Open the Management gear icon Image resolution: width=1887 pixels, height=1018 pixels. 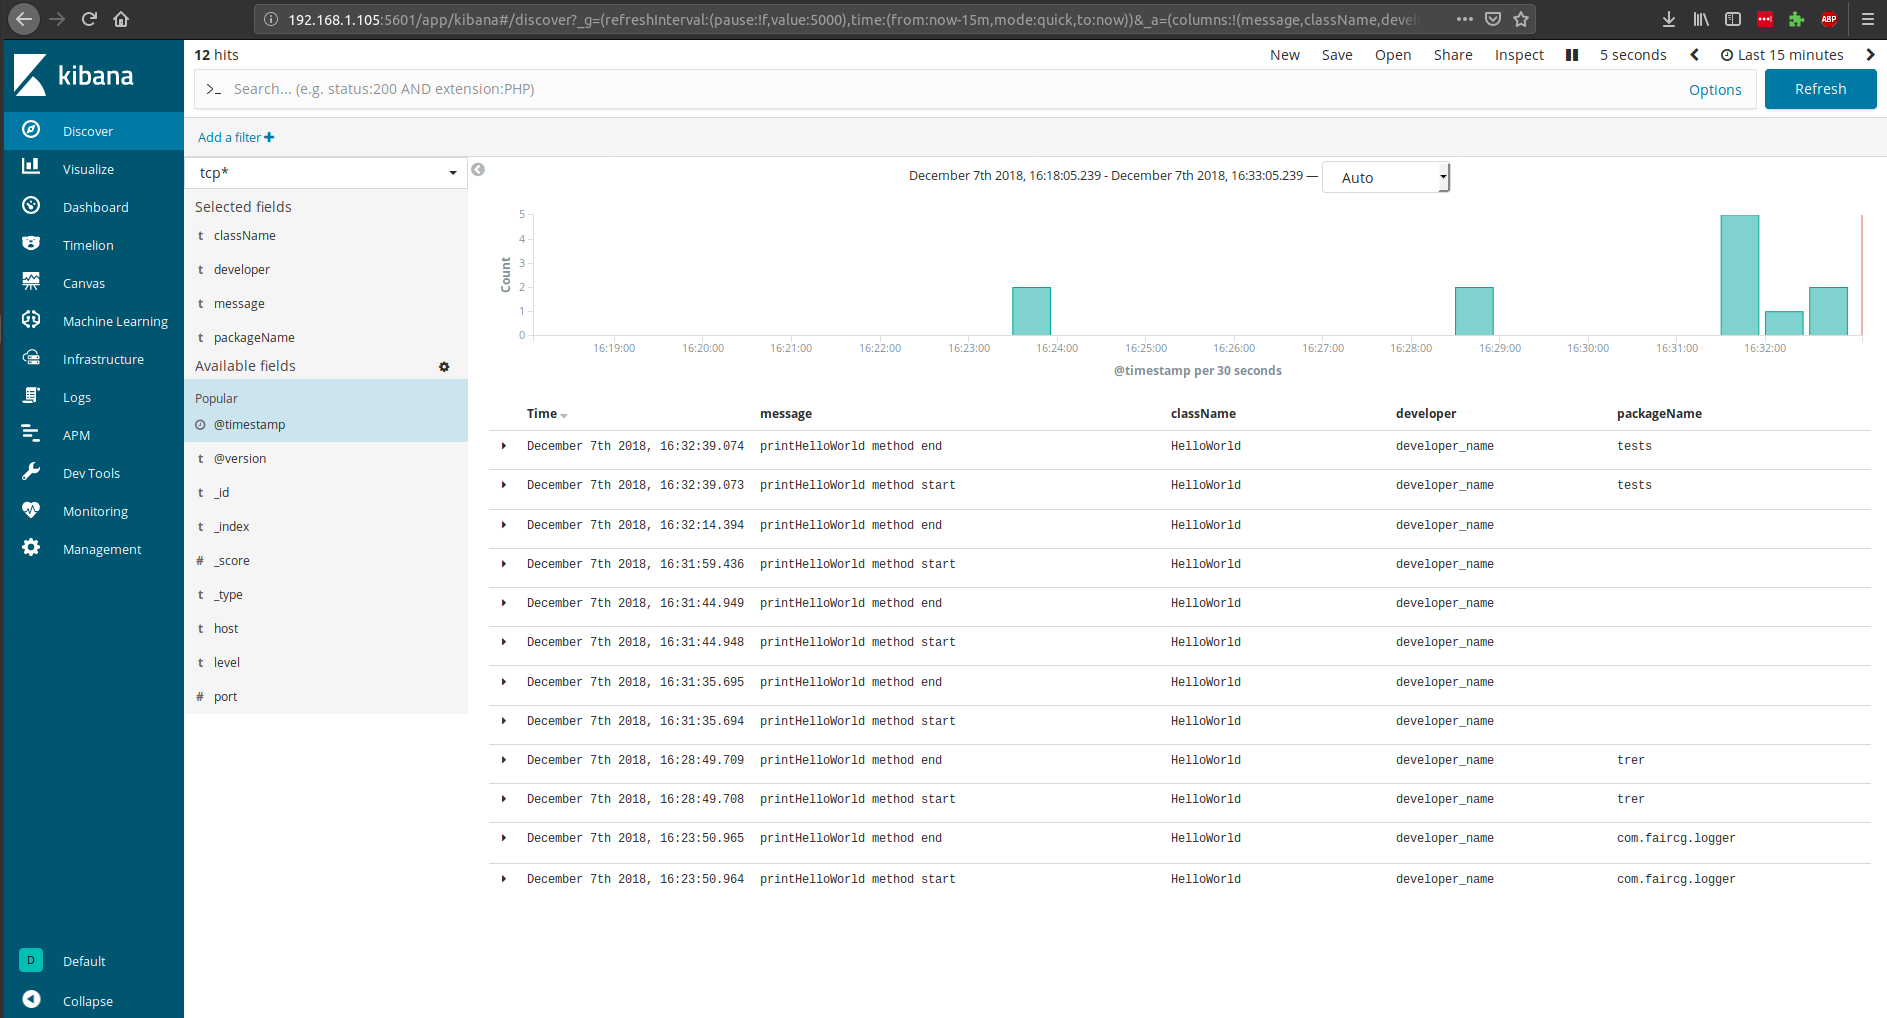[31, 548]
